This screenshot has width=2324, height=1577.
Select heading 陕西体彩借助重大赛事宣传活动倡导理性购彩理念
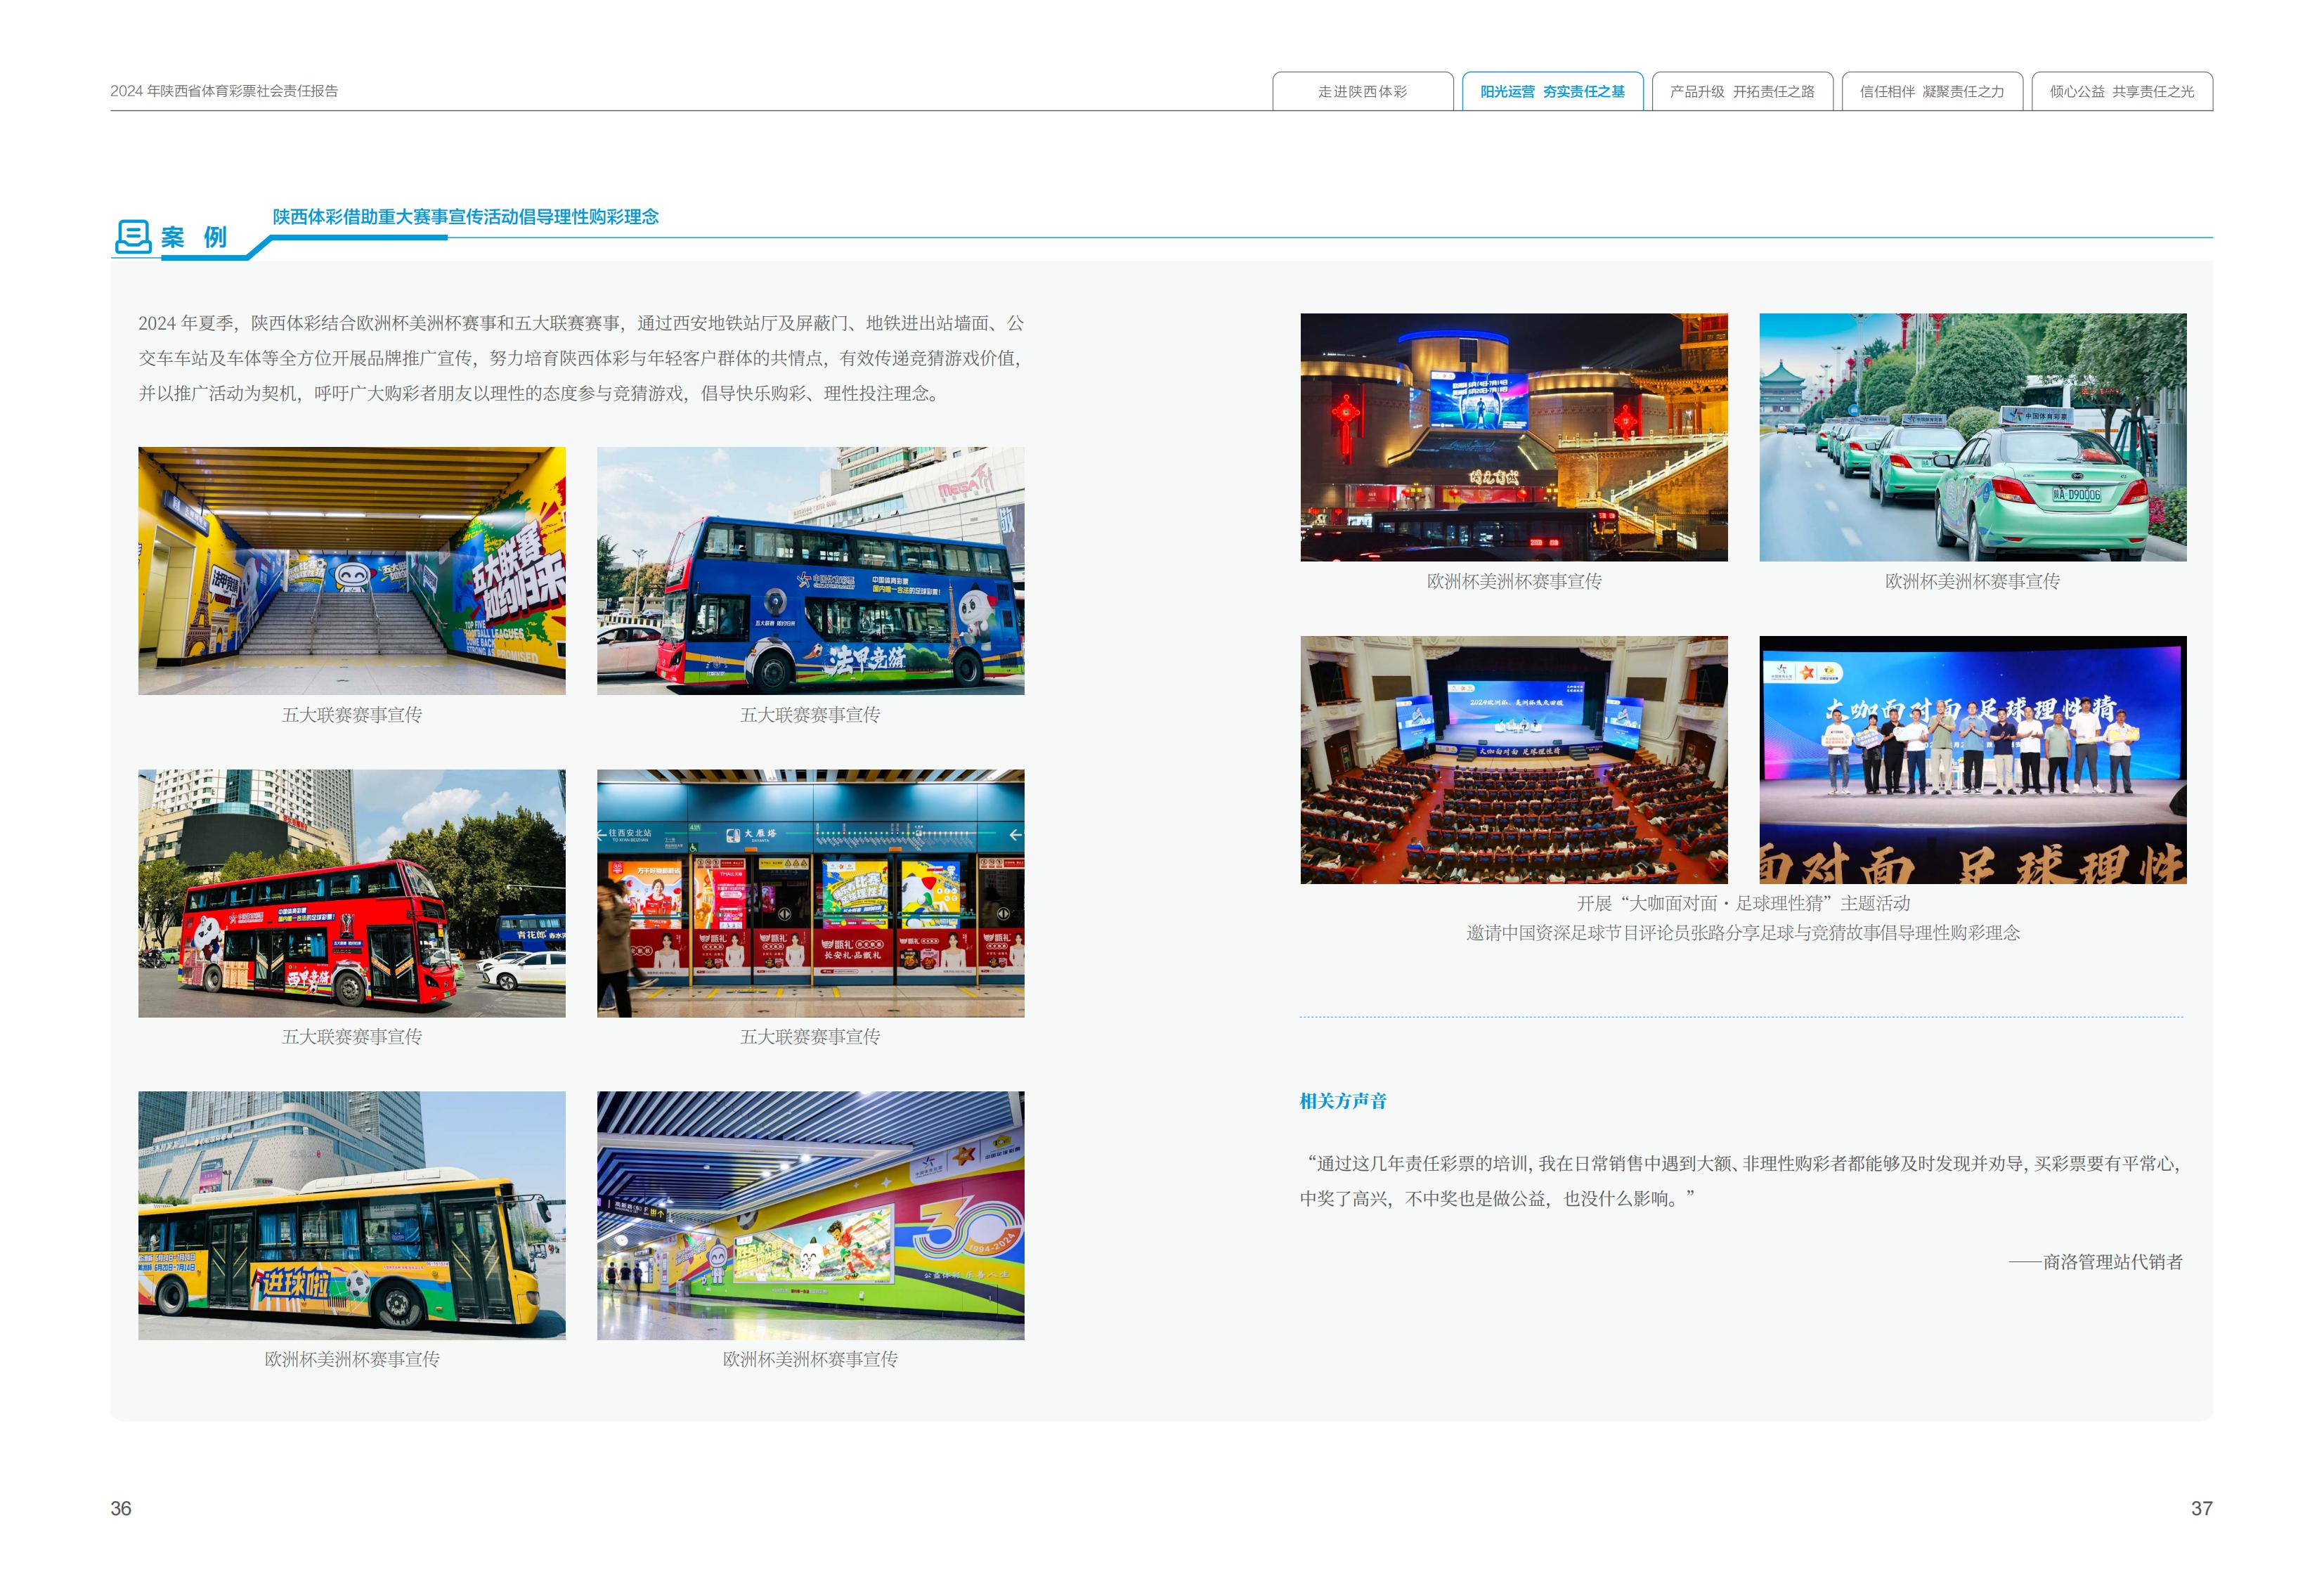(x=466, y=217)
